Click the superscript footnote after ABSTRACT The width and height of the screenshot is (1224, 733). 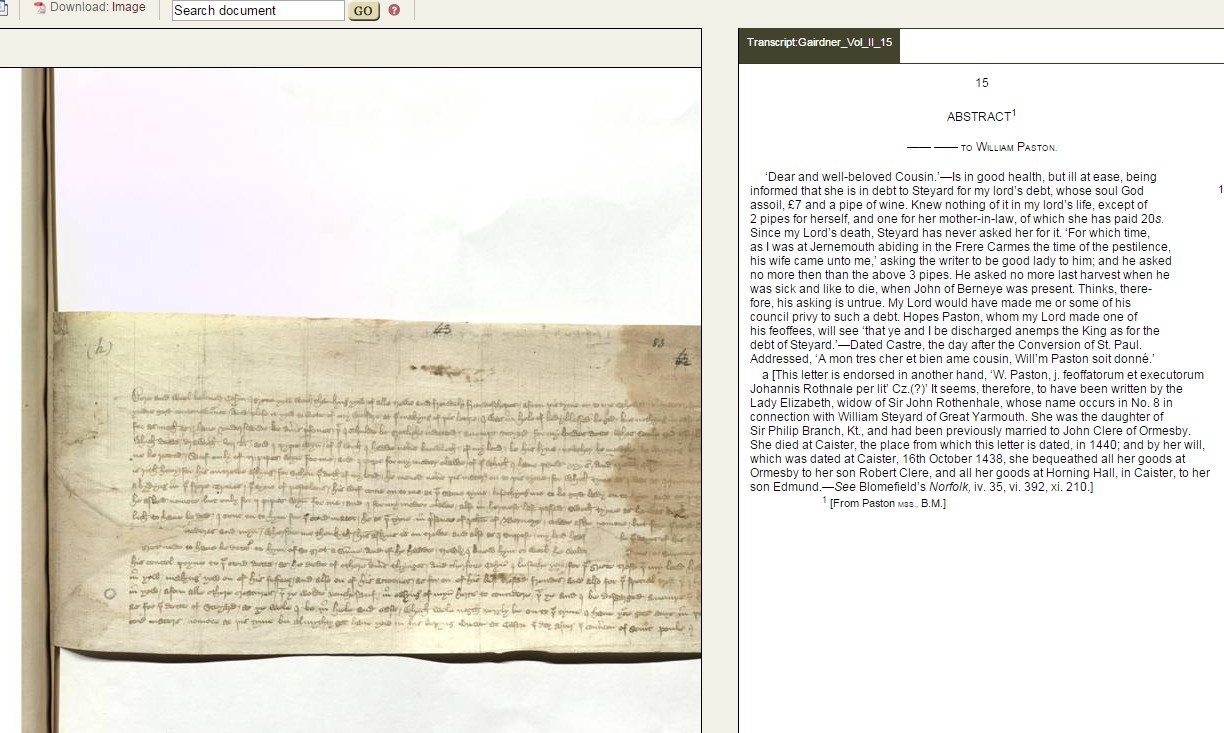click(x=1014, y=112)
